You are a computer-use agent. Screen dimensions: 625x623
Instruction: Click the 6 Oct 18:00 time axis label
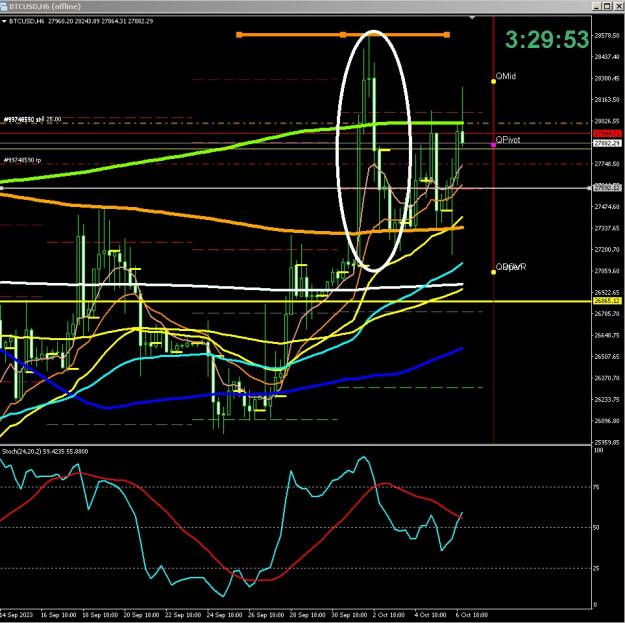point(472,615)
